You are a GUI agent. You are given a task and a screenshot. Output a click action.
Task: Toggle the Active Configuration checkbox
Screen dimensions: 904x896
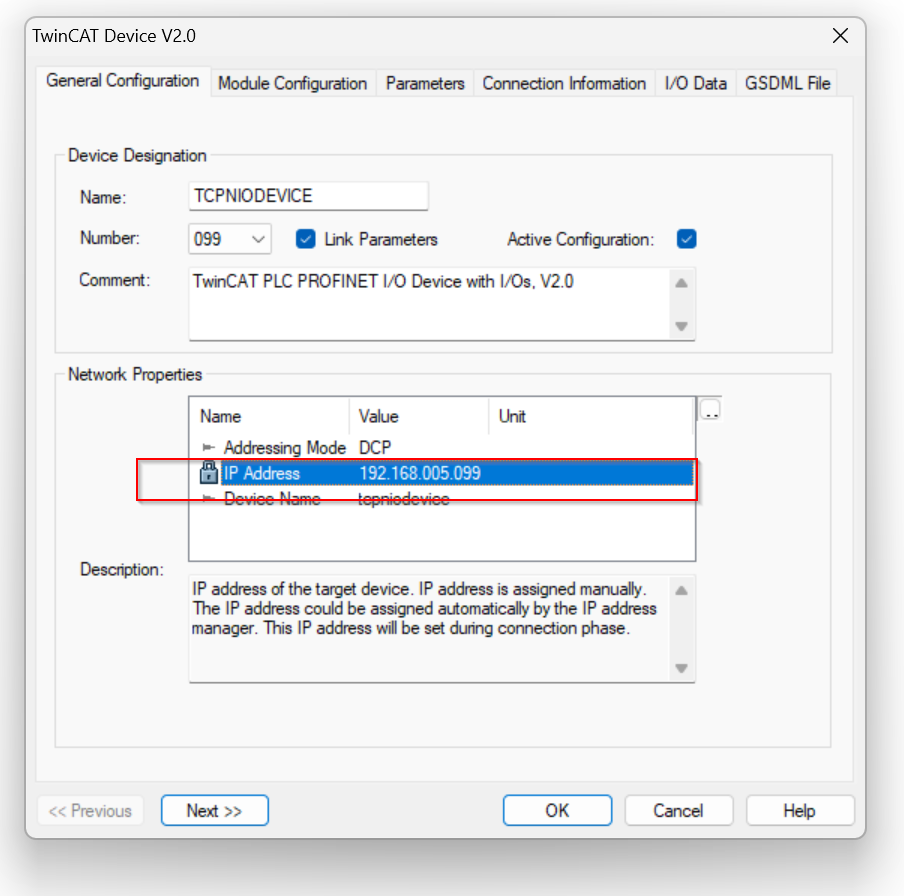click(x=686, y=239)
